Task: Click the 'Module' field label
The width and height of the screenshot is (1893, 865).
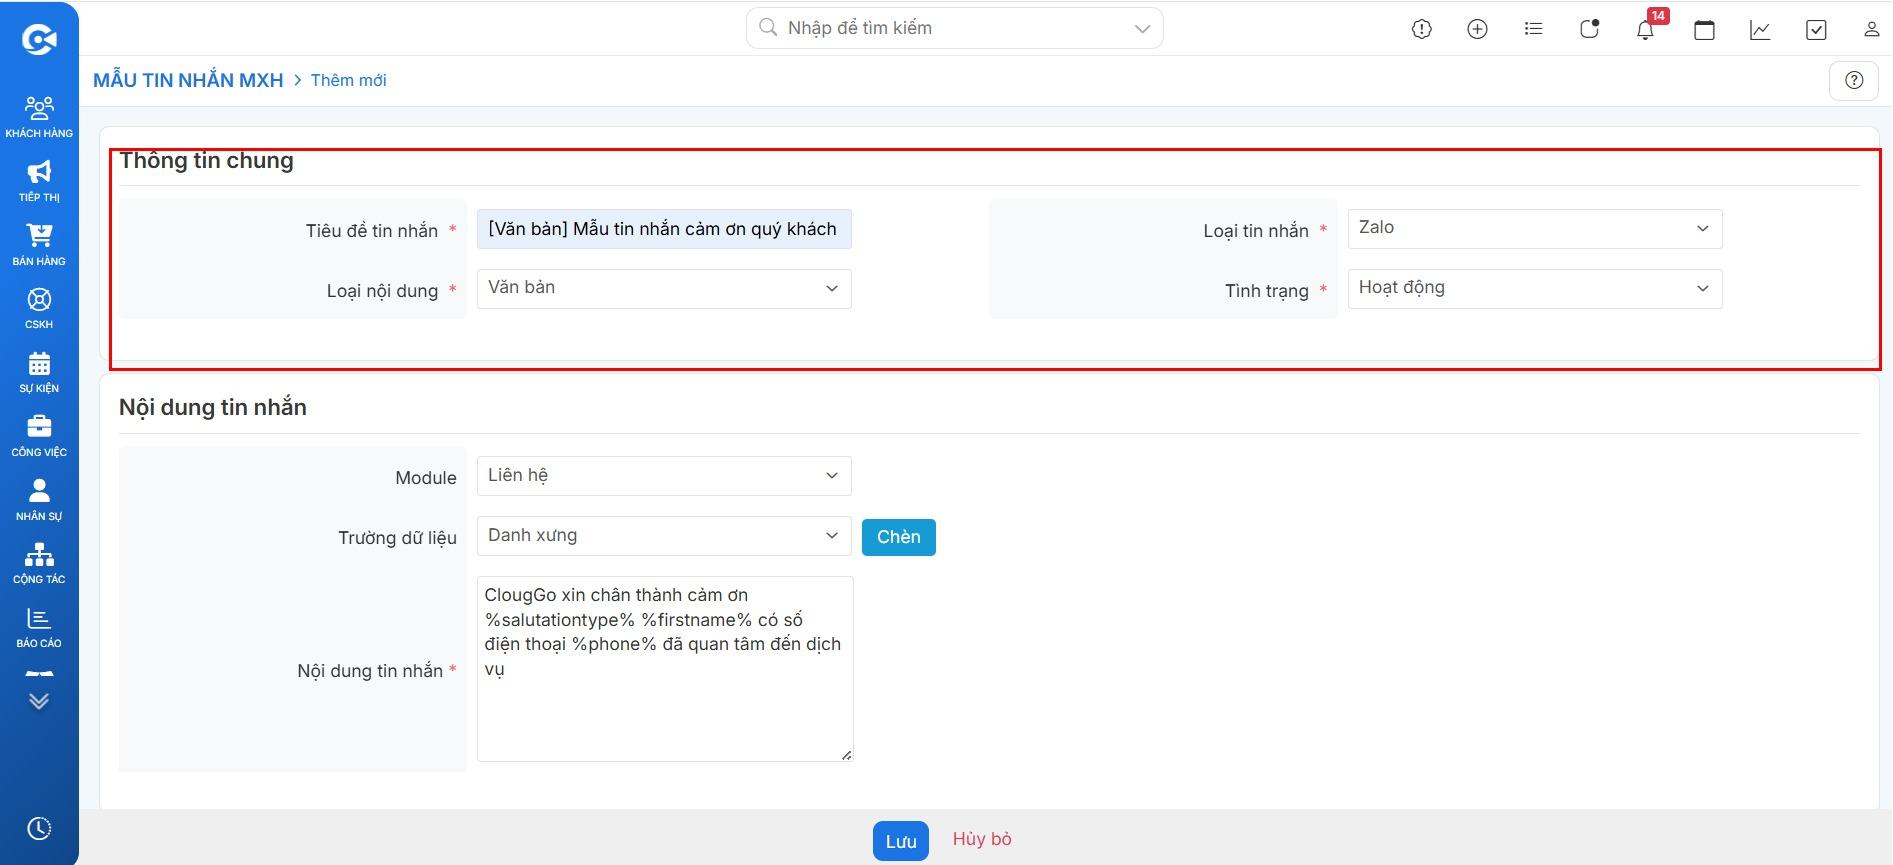Action: click(426, 478)
